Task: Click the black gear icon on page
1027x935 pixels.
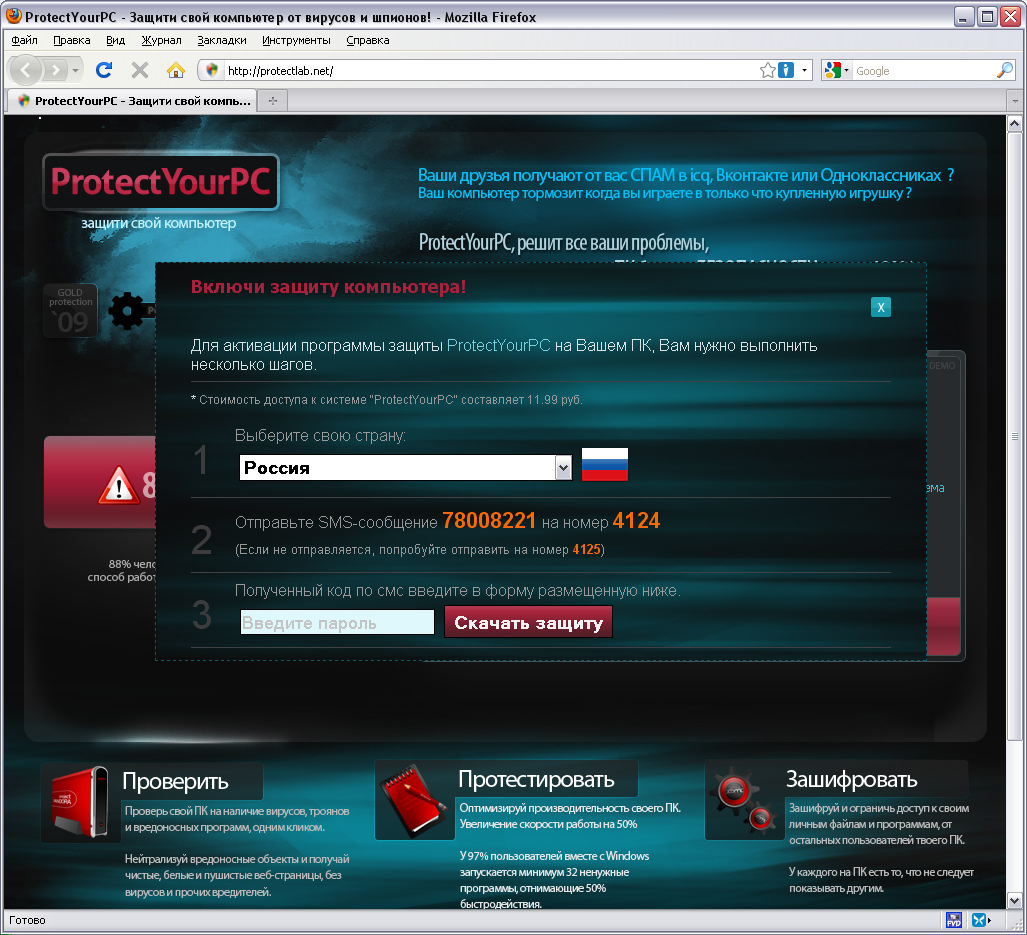Action: pos(127,311)
